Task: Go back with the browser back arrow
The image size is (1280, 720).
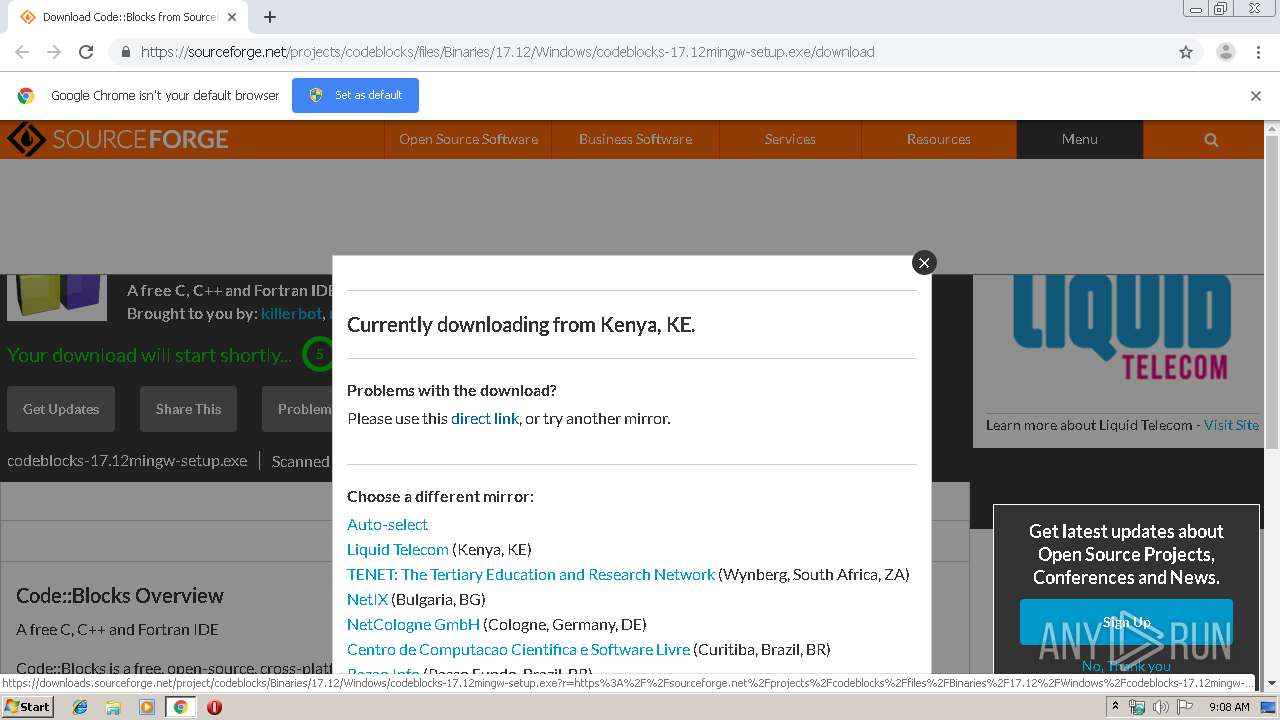Action: click(x=22, y=52)
